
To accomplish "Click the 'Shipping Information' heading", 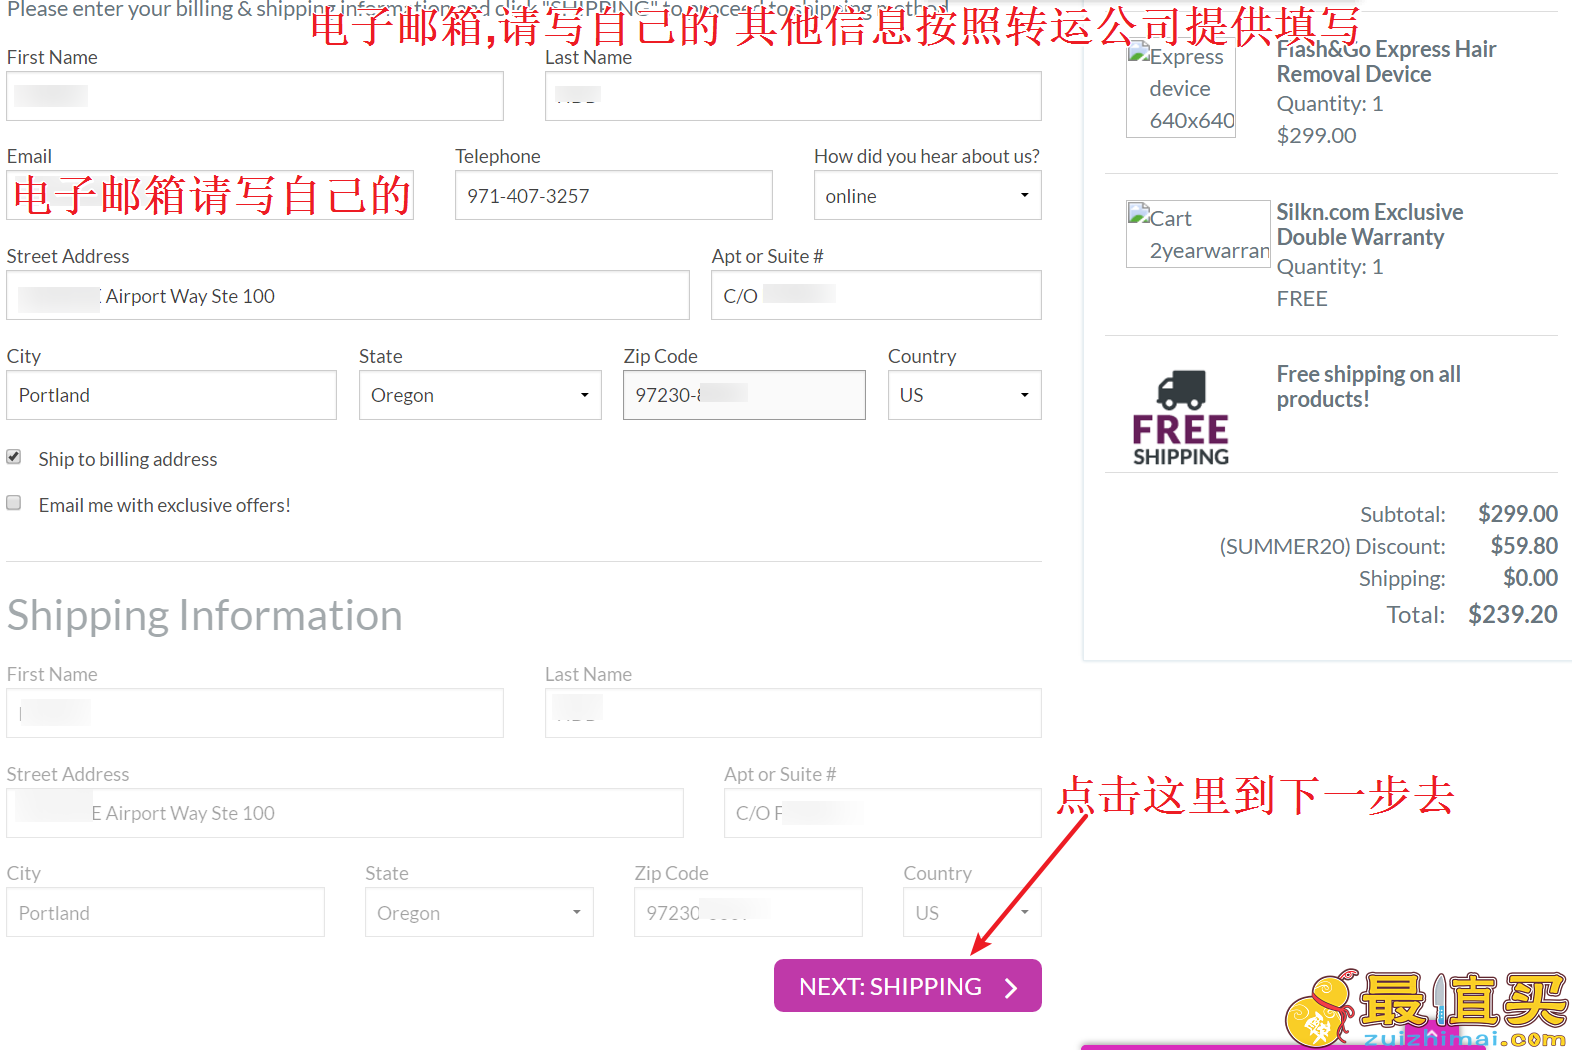I will pyautogui.click(x=205, y=616).
